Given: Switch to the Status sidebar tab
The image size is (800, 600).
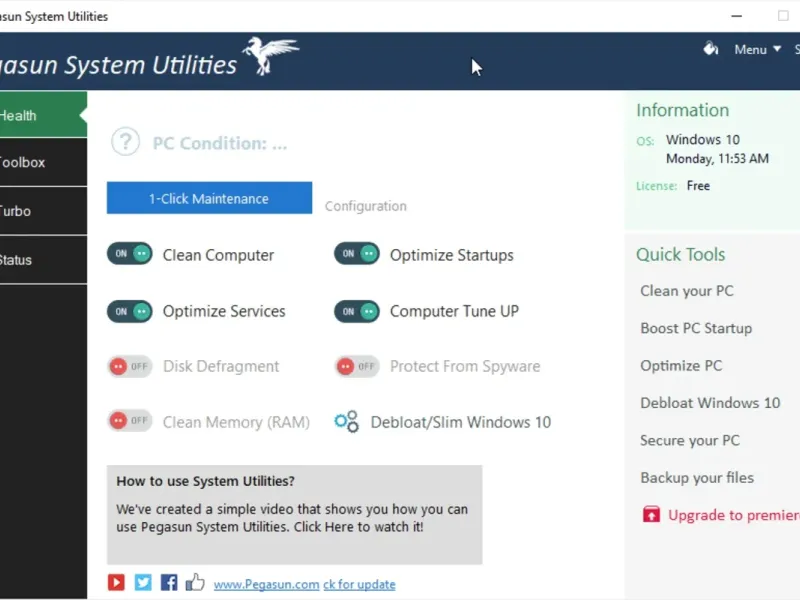Looking at the screenshot, I should 43,260.
